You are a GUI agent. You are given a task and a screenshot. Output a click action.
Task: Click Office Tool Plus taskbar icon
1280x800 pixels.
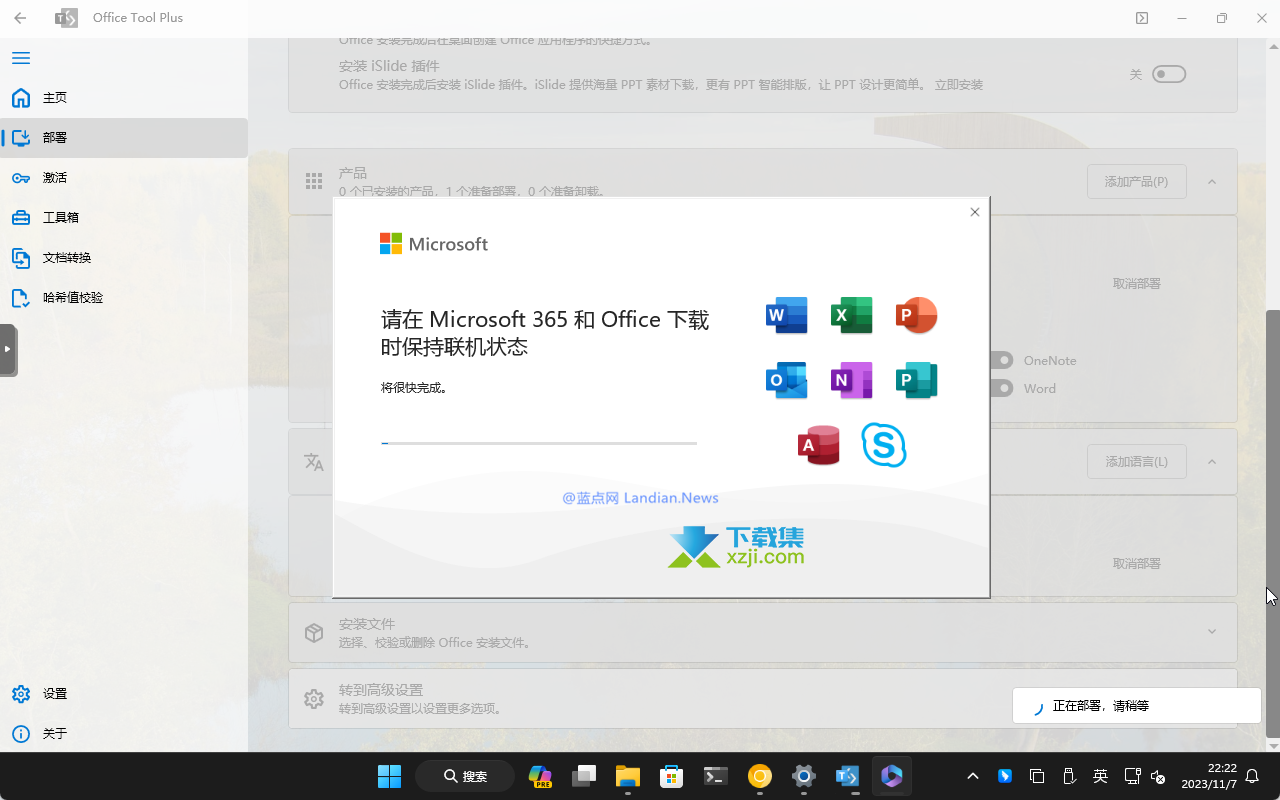tap(848, 776)
